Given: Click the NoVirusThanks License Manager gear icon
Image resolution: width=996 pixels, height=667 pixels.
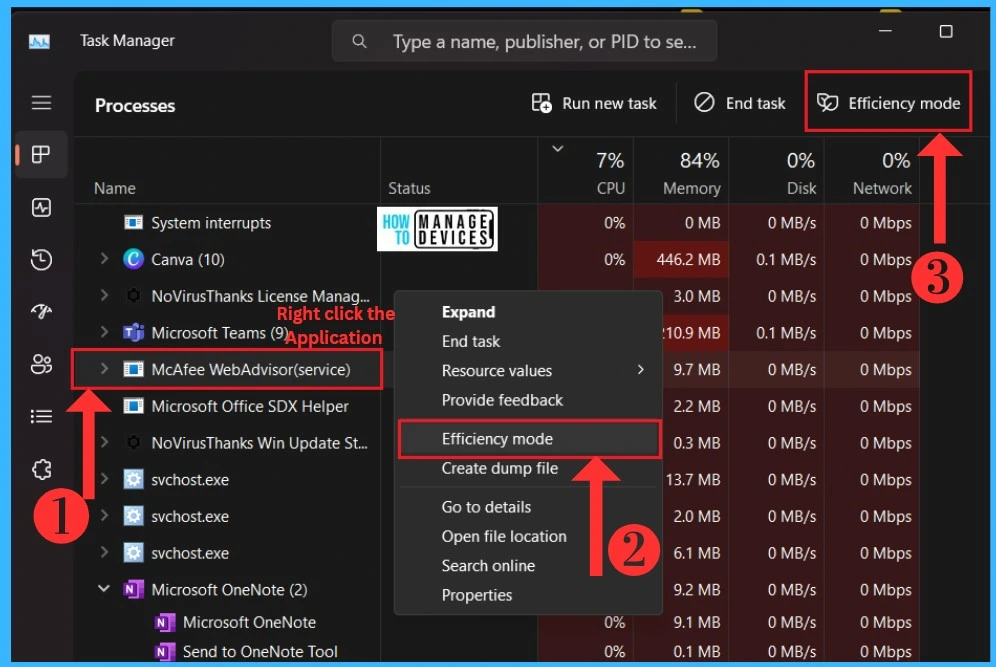Looking at the screenshot, I should (133, 295).
